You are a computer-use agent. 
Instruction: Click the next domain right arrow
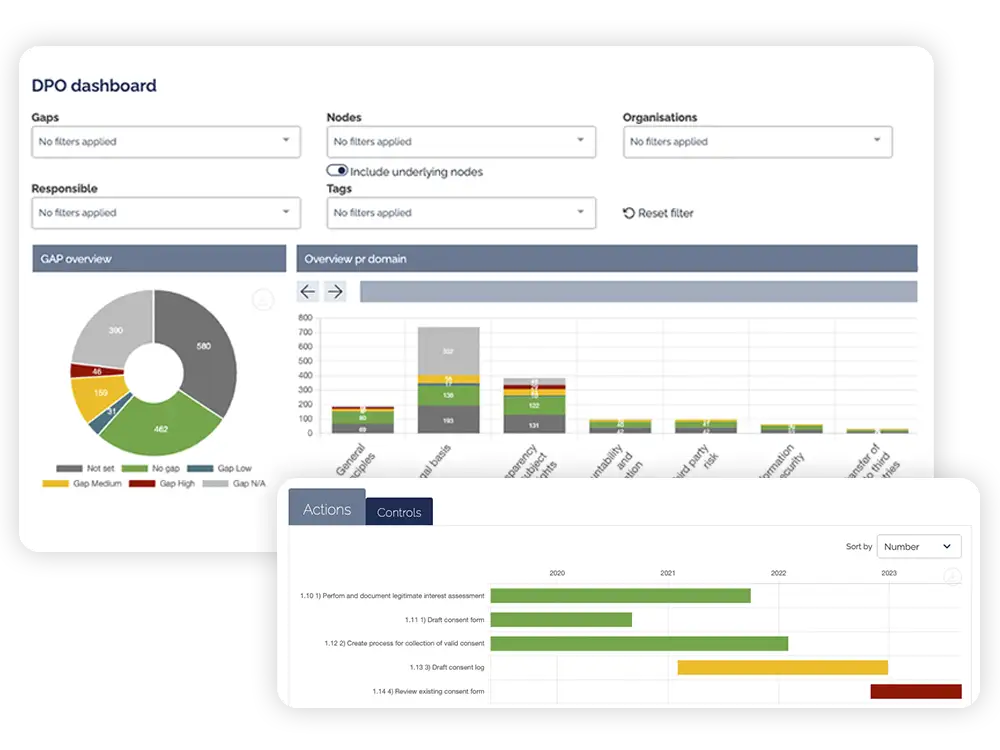pos(335,291)
